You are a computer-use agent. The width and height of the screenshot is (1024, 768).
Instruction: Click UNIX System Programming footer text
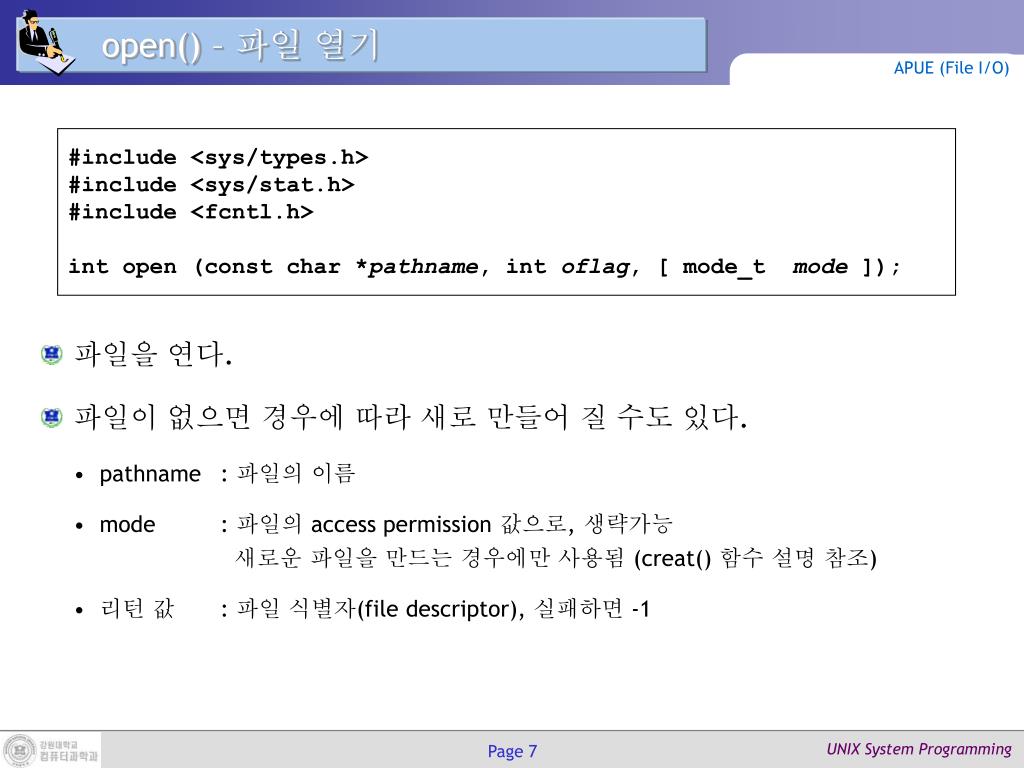919,749
